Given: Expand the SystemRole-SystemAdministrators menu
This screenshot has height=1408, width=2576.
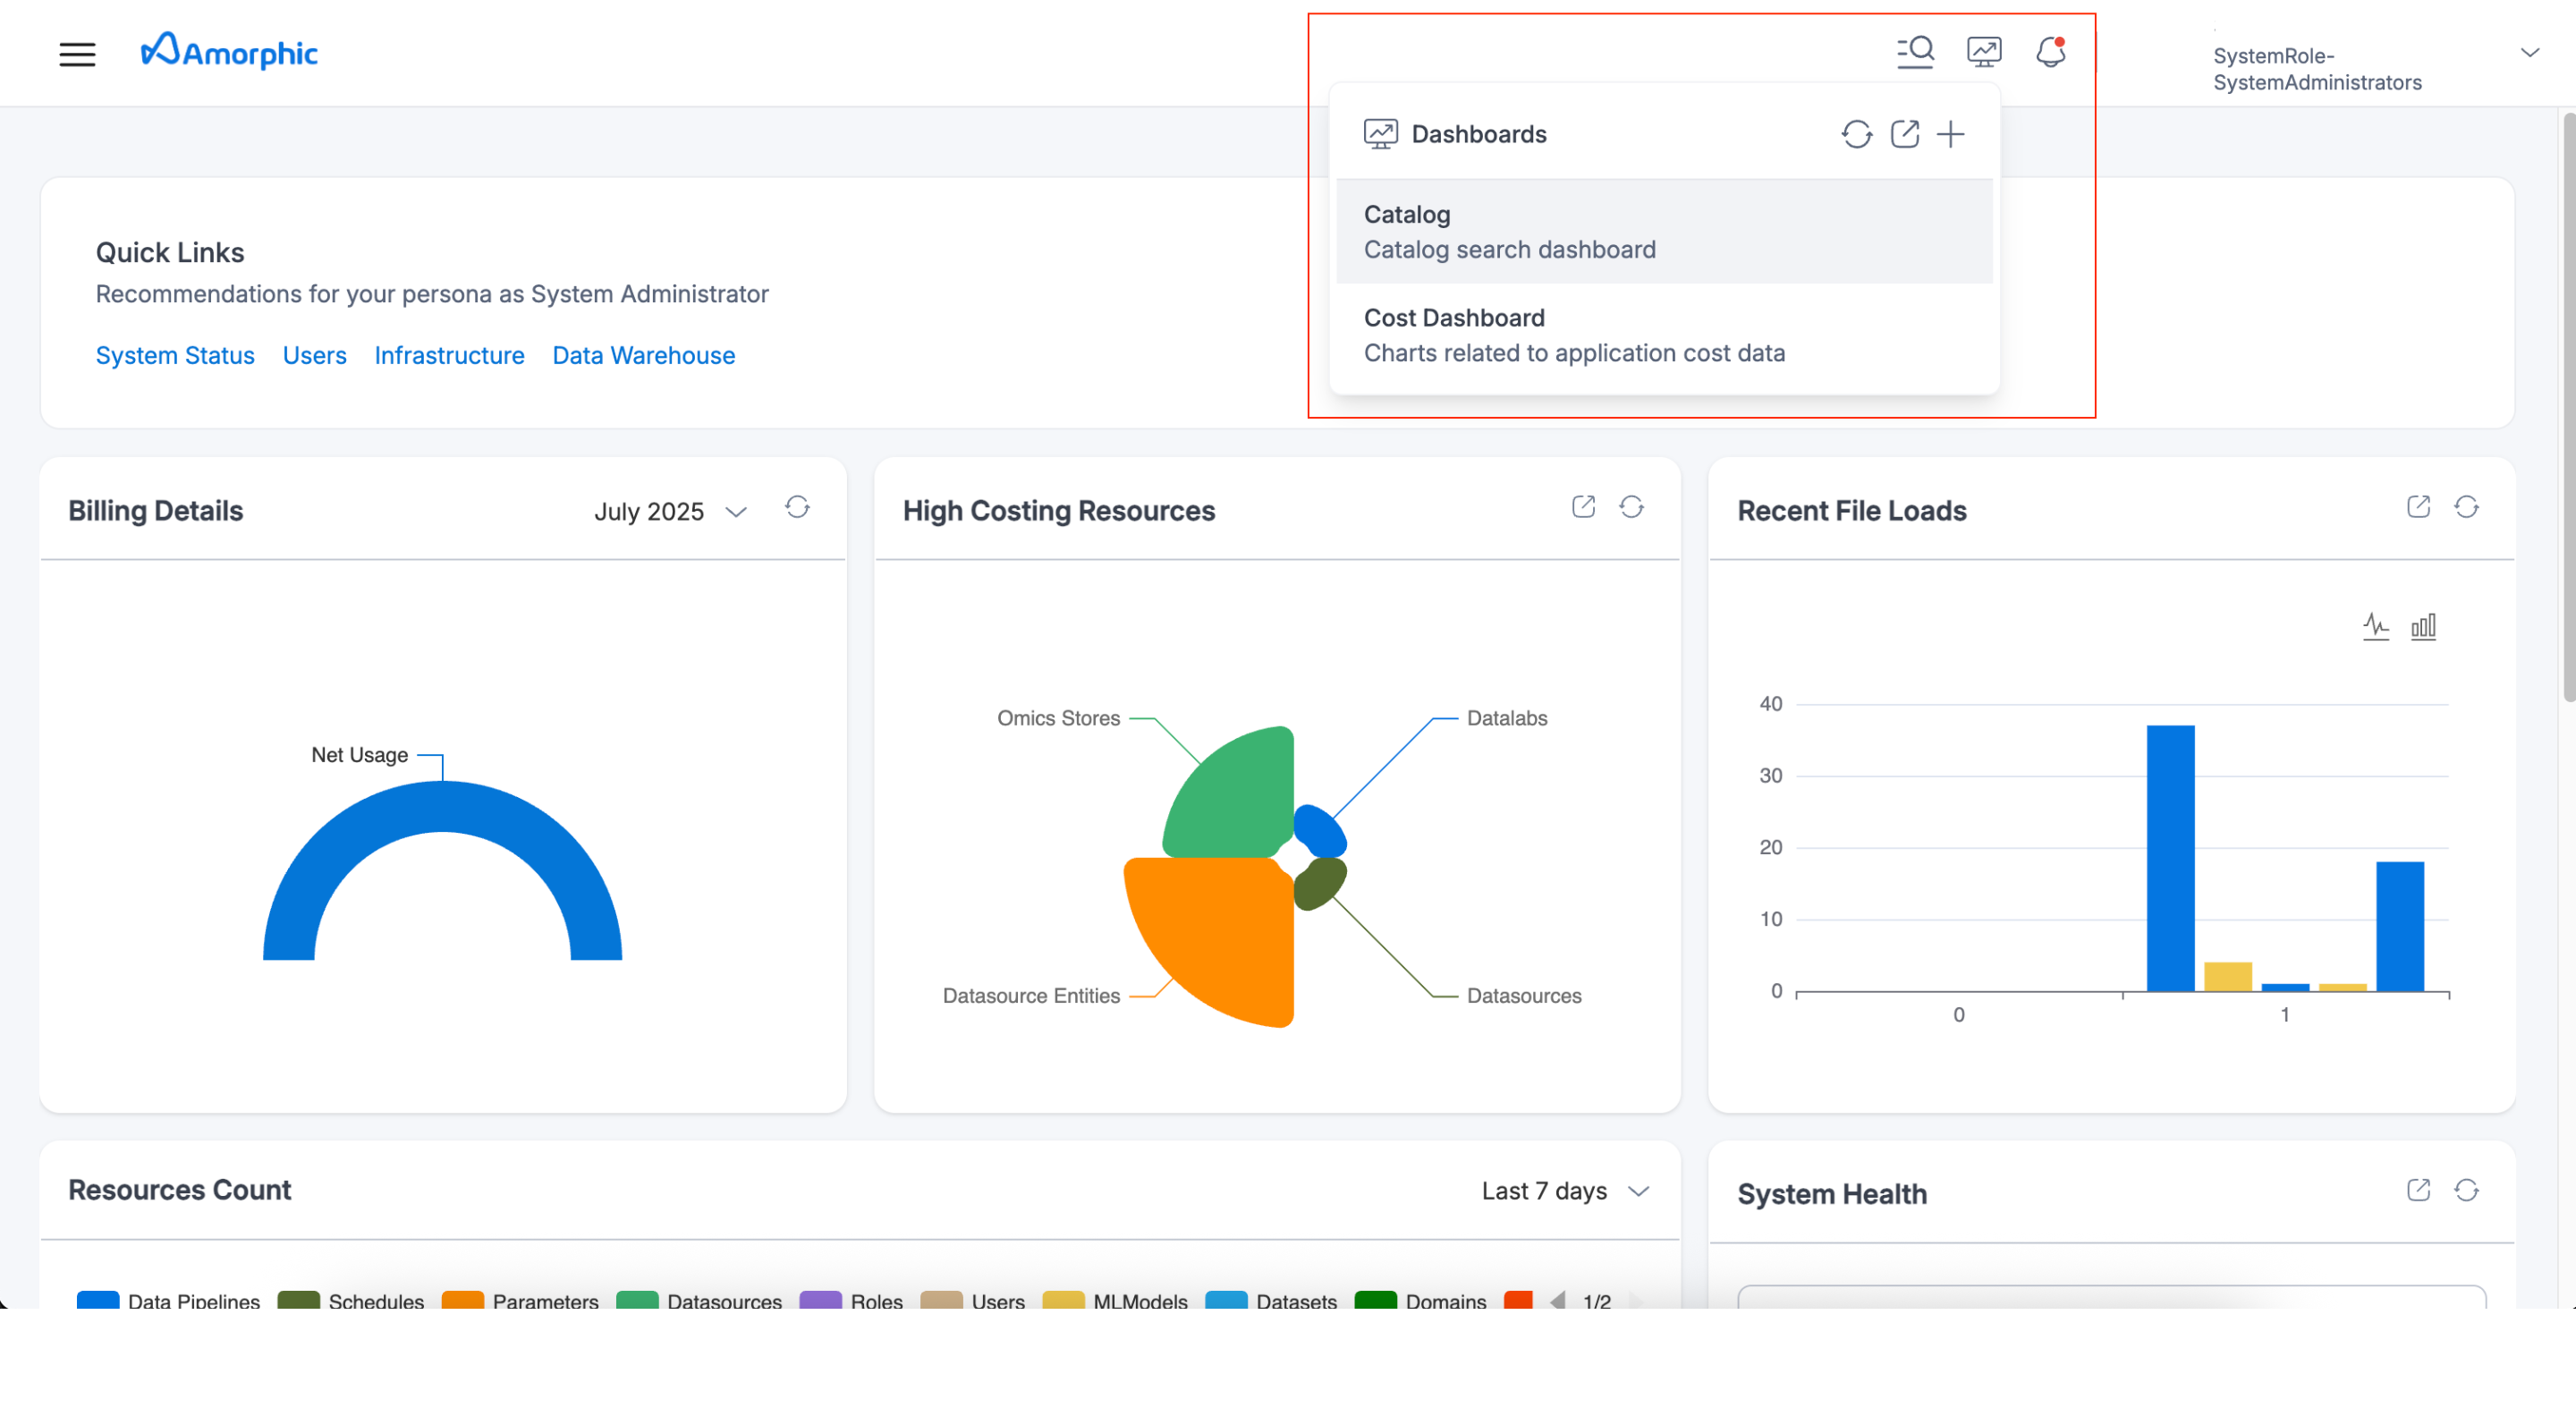Looking at the screenshot, I should (x=2531, y=52).
